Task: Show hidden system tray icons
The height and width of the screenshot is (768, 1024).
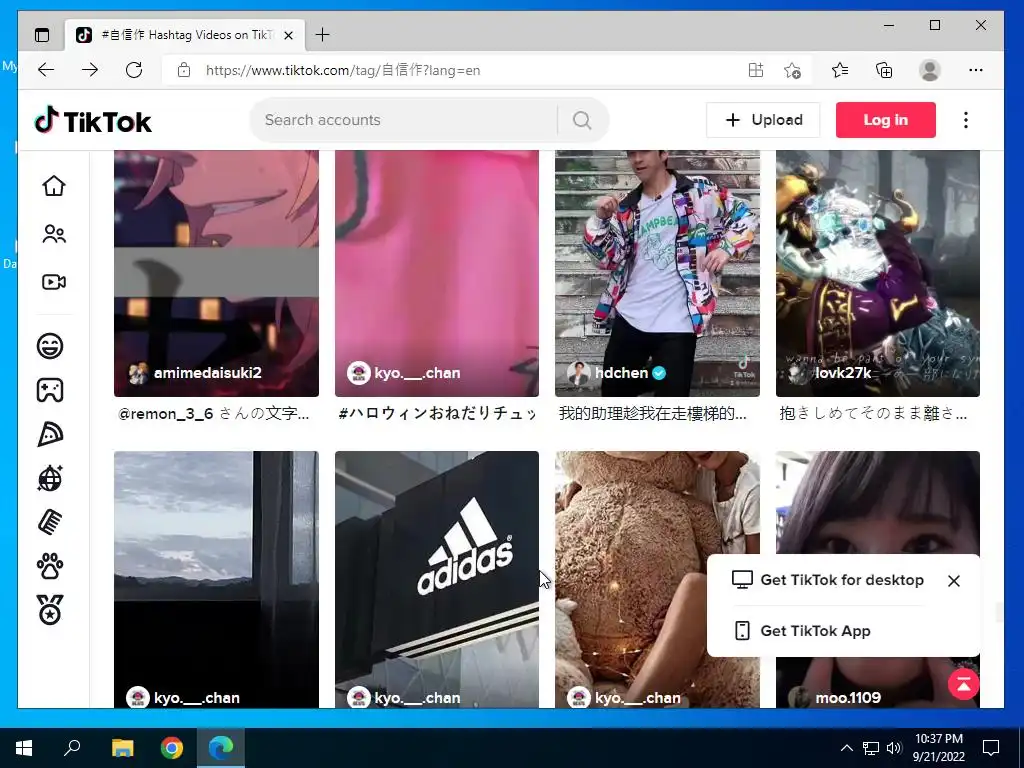Action: pyautogui.click(x=846, y=748)
